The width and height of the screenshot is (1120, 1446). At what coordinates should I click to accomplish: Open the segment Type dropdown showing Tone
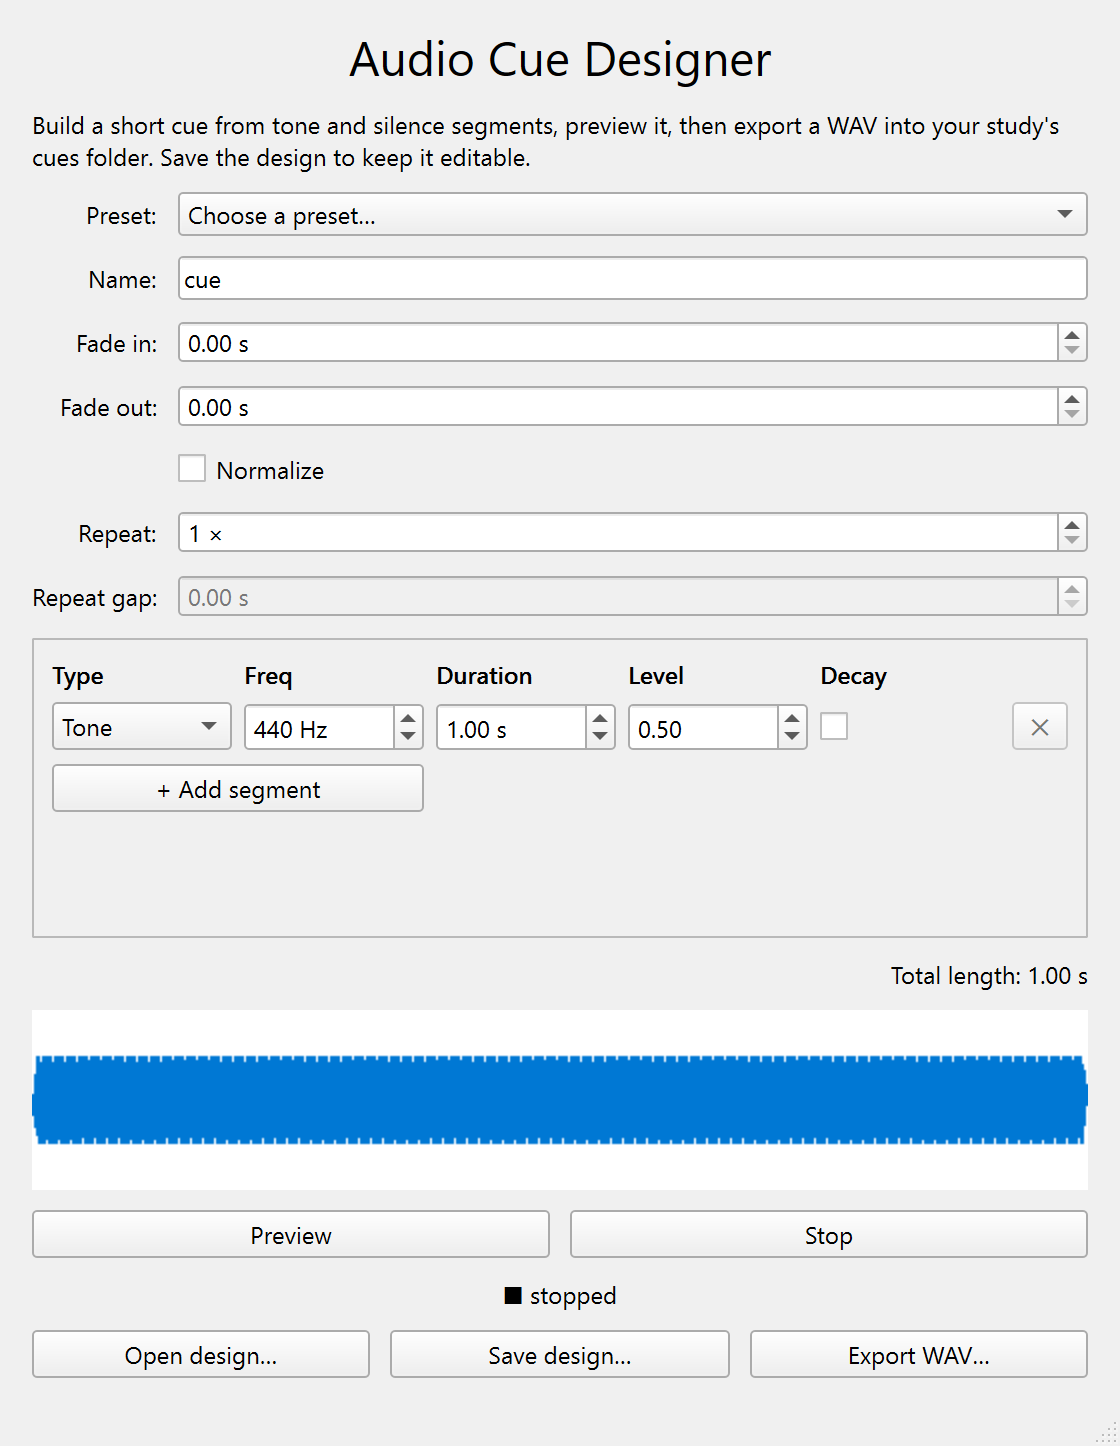tap(142, 726)
